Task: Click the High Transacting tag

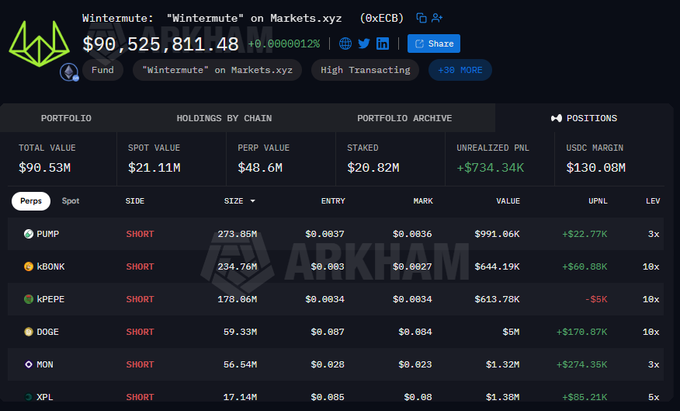Action: tap(365, 70)
